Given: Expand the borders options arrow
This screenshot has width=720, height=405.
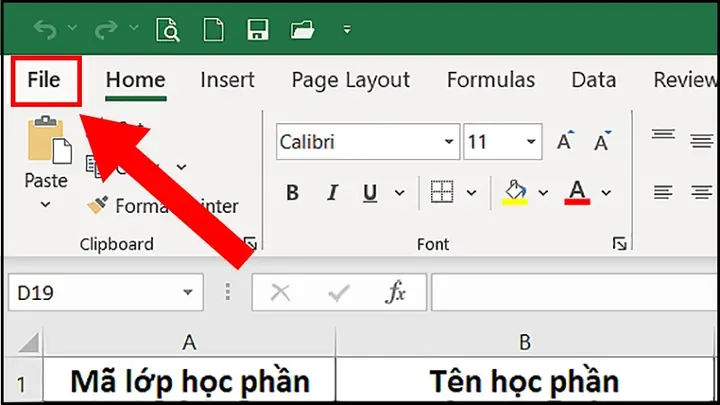Looking at the screenshot, I should 472,193.
